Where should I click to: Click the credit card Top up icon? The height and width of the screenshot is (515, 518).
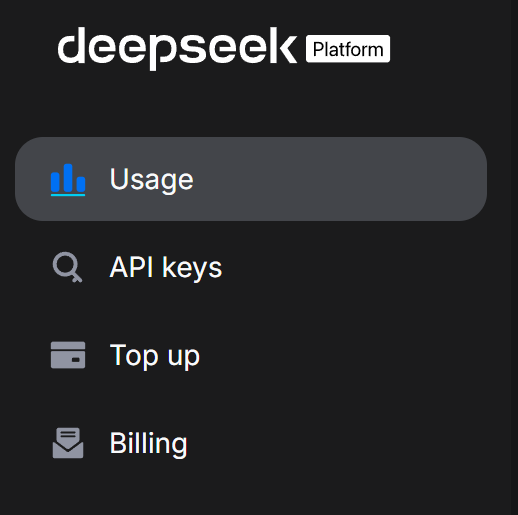click(68, 355)
